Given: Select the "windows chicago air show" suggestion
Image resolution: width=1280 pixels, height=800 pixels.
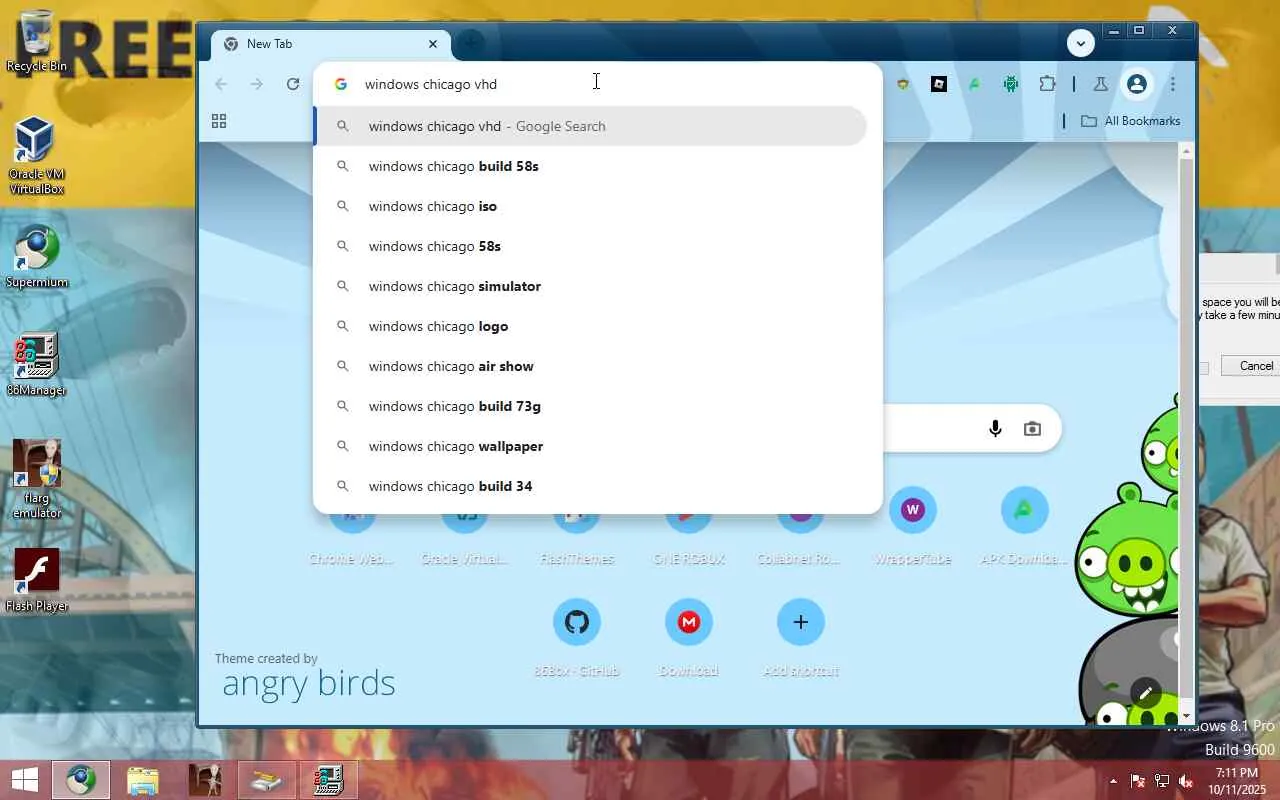Looking at the screenshot, I should pos(590,366).
